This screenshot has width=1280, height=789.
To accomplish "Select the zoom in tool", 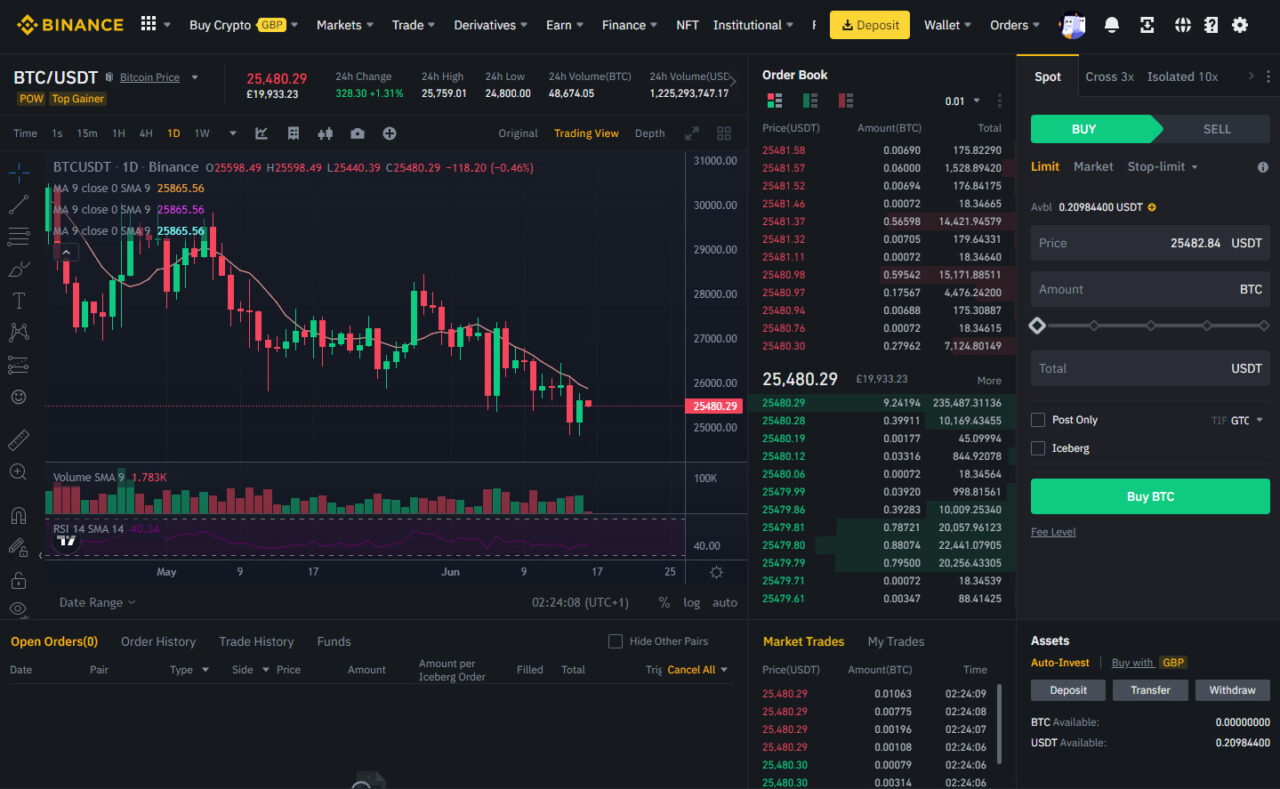I will pos(18,472).
